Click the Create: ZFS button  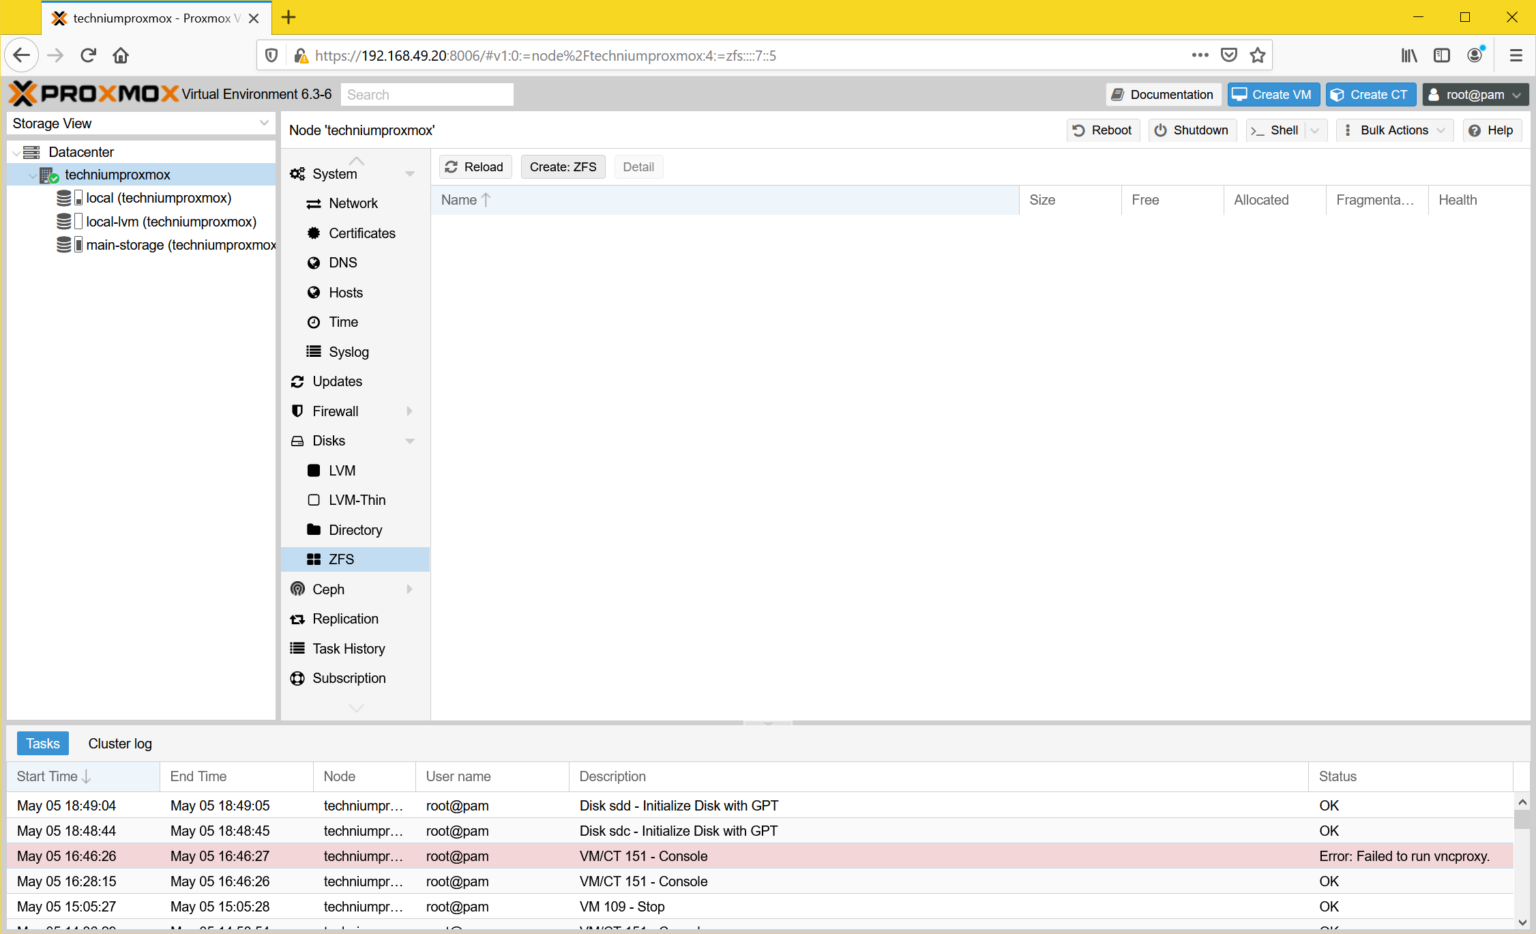(x=563, y=167)
